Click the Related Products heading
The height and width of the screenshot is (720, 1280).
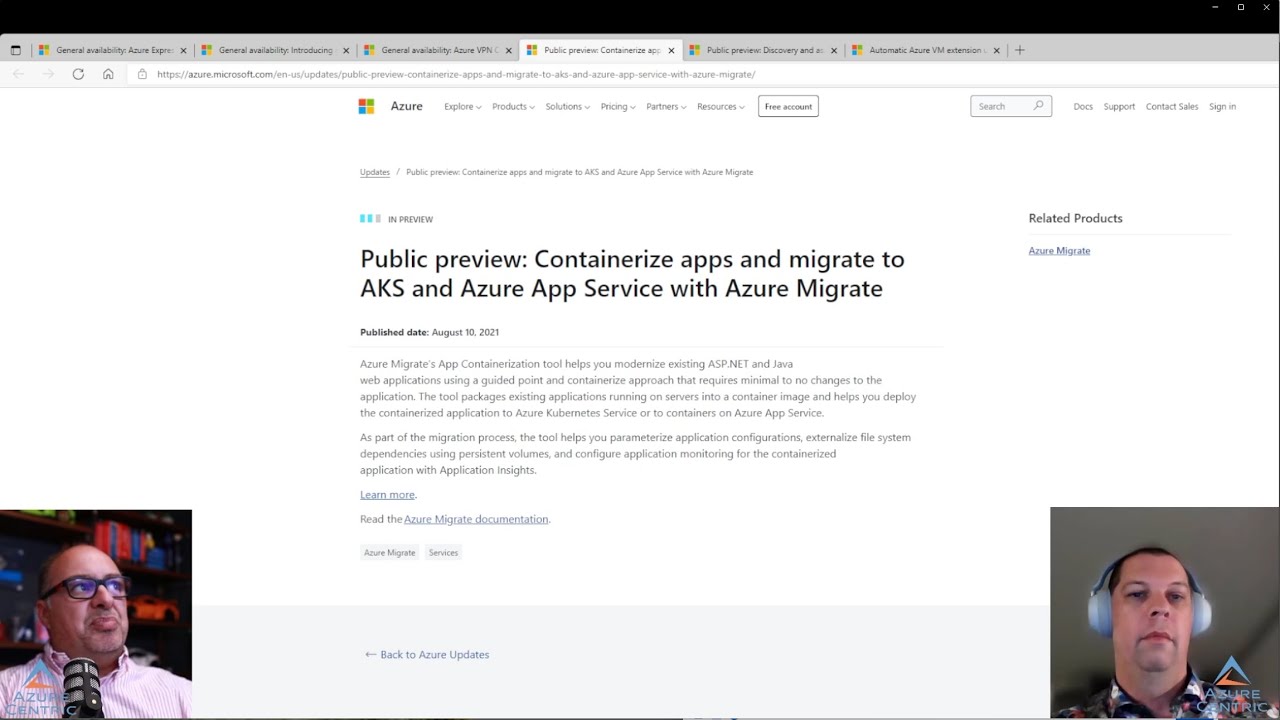pos(1075,218)
